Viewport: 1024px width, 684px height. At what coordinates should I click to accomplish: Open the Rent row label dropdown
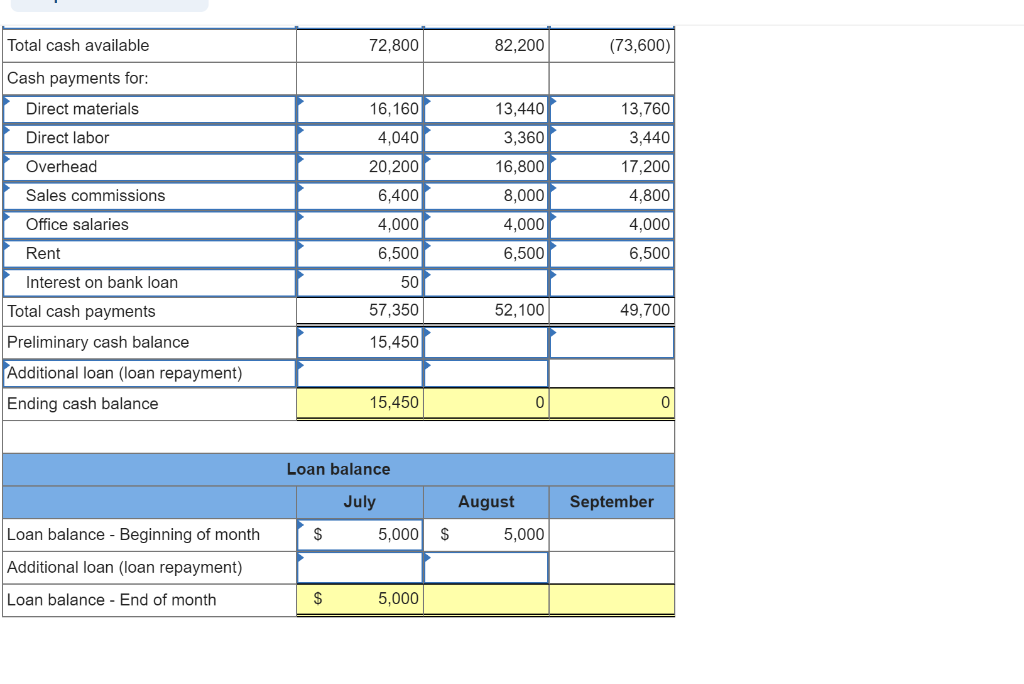click(150, 253)
